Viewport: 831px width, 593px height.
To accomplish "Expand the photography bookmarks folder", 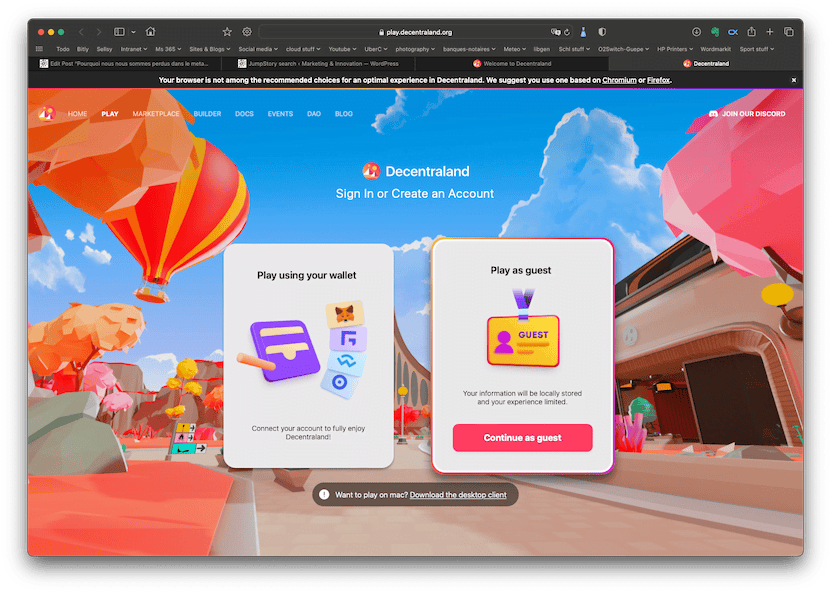I will point(415,49).
